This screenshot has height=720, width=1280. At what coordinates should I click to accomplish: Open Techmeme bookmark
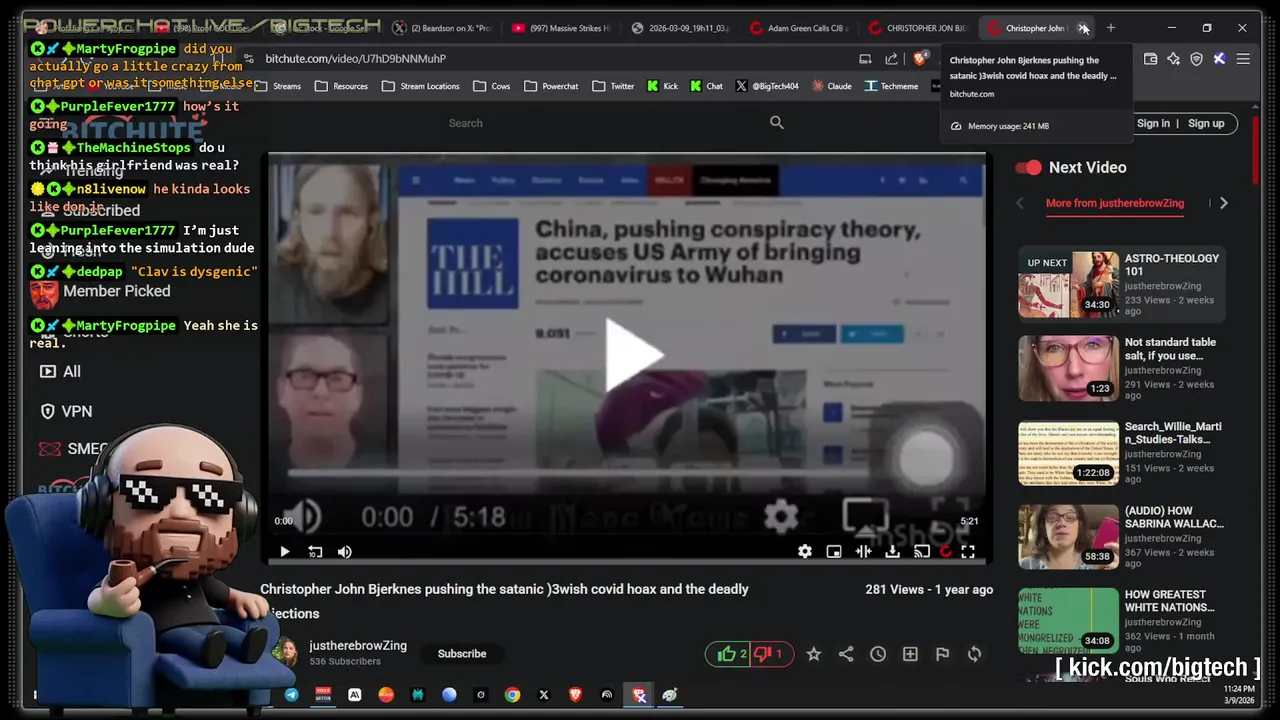point(890,86)
